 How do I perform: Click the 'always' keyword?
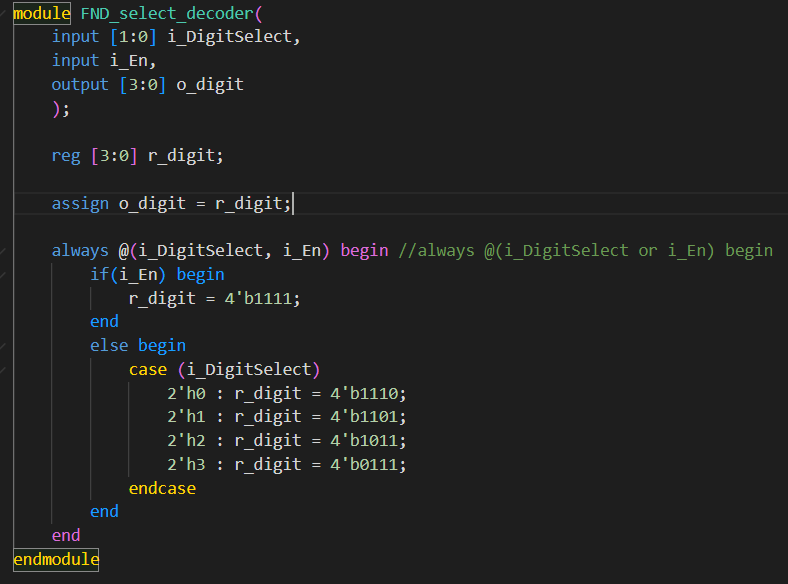pos(80,251)
